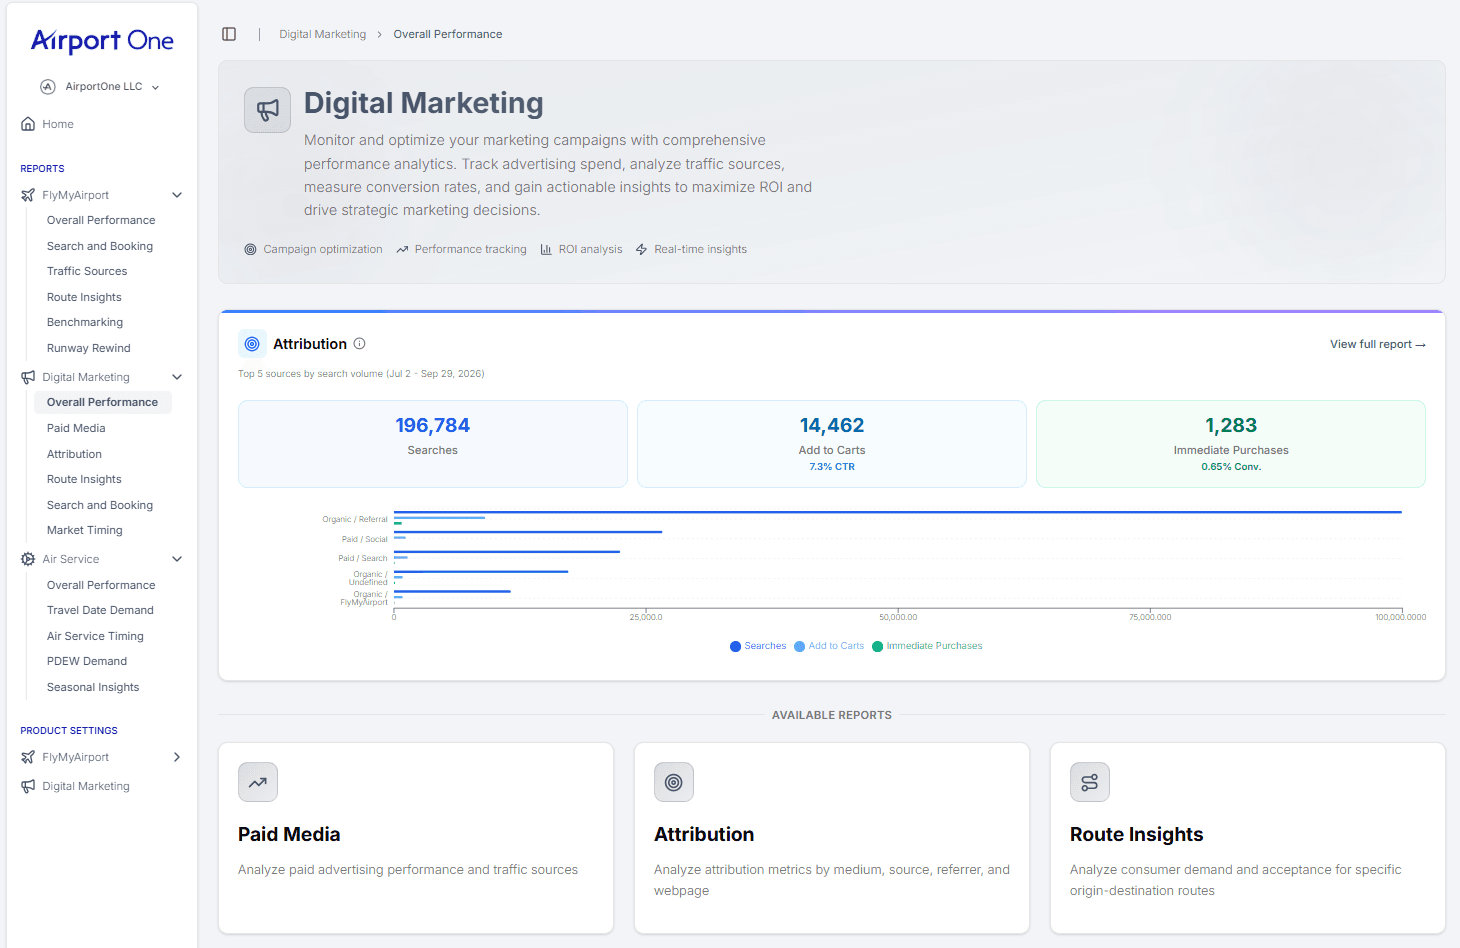The image size is (1460, 948).
Task: Click the Performance tracking trend icon
Action: click(x=402, y=249)
